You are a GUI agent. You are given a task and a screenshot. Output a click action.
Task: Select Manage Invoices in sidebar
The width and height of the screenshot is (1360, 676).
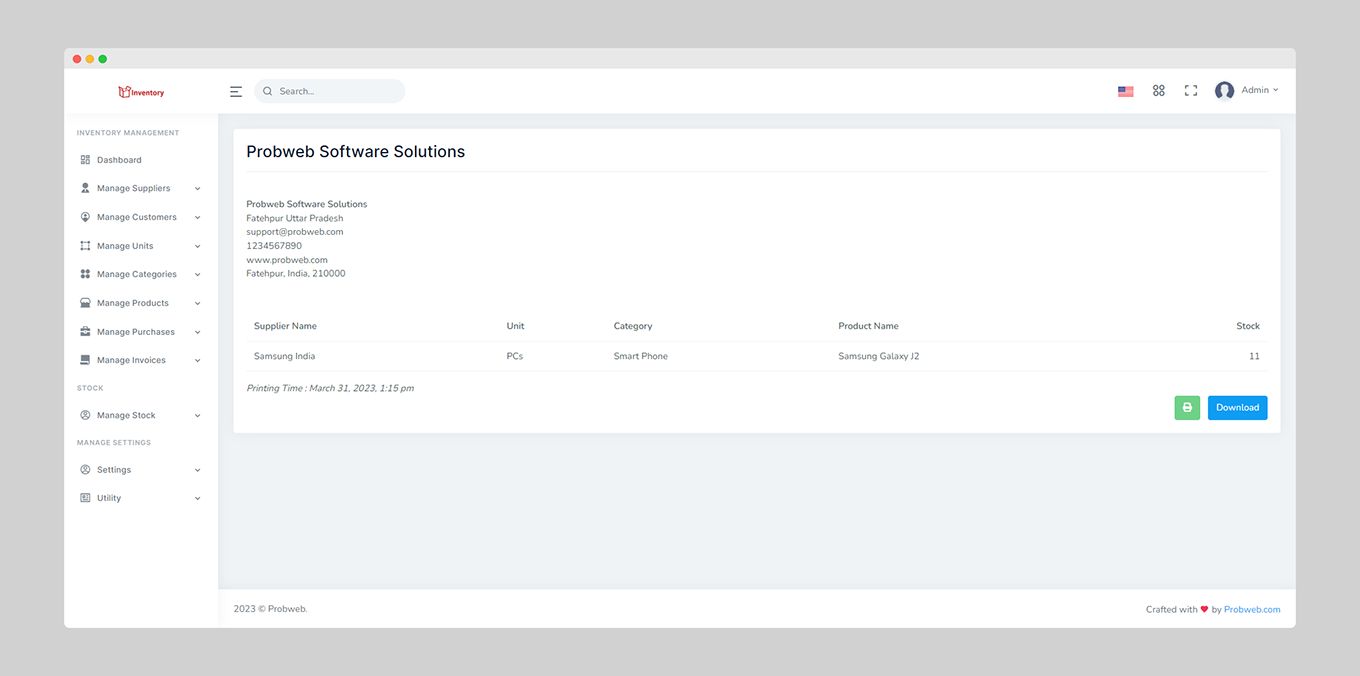click(131, 360)
